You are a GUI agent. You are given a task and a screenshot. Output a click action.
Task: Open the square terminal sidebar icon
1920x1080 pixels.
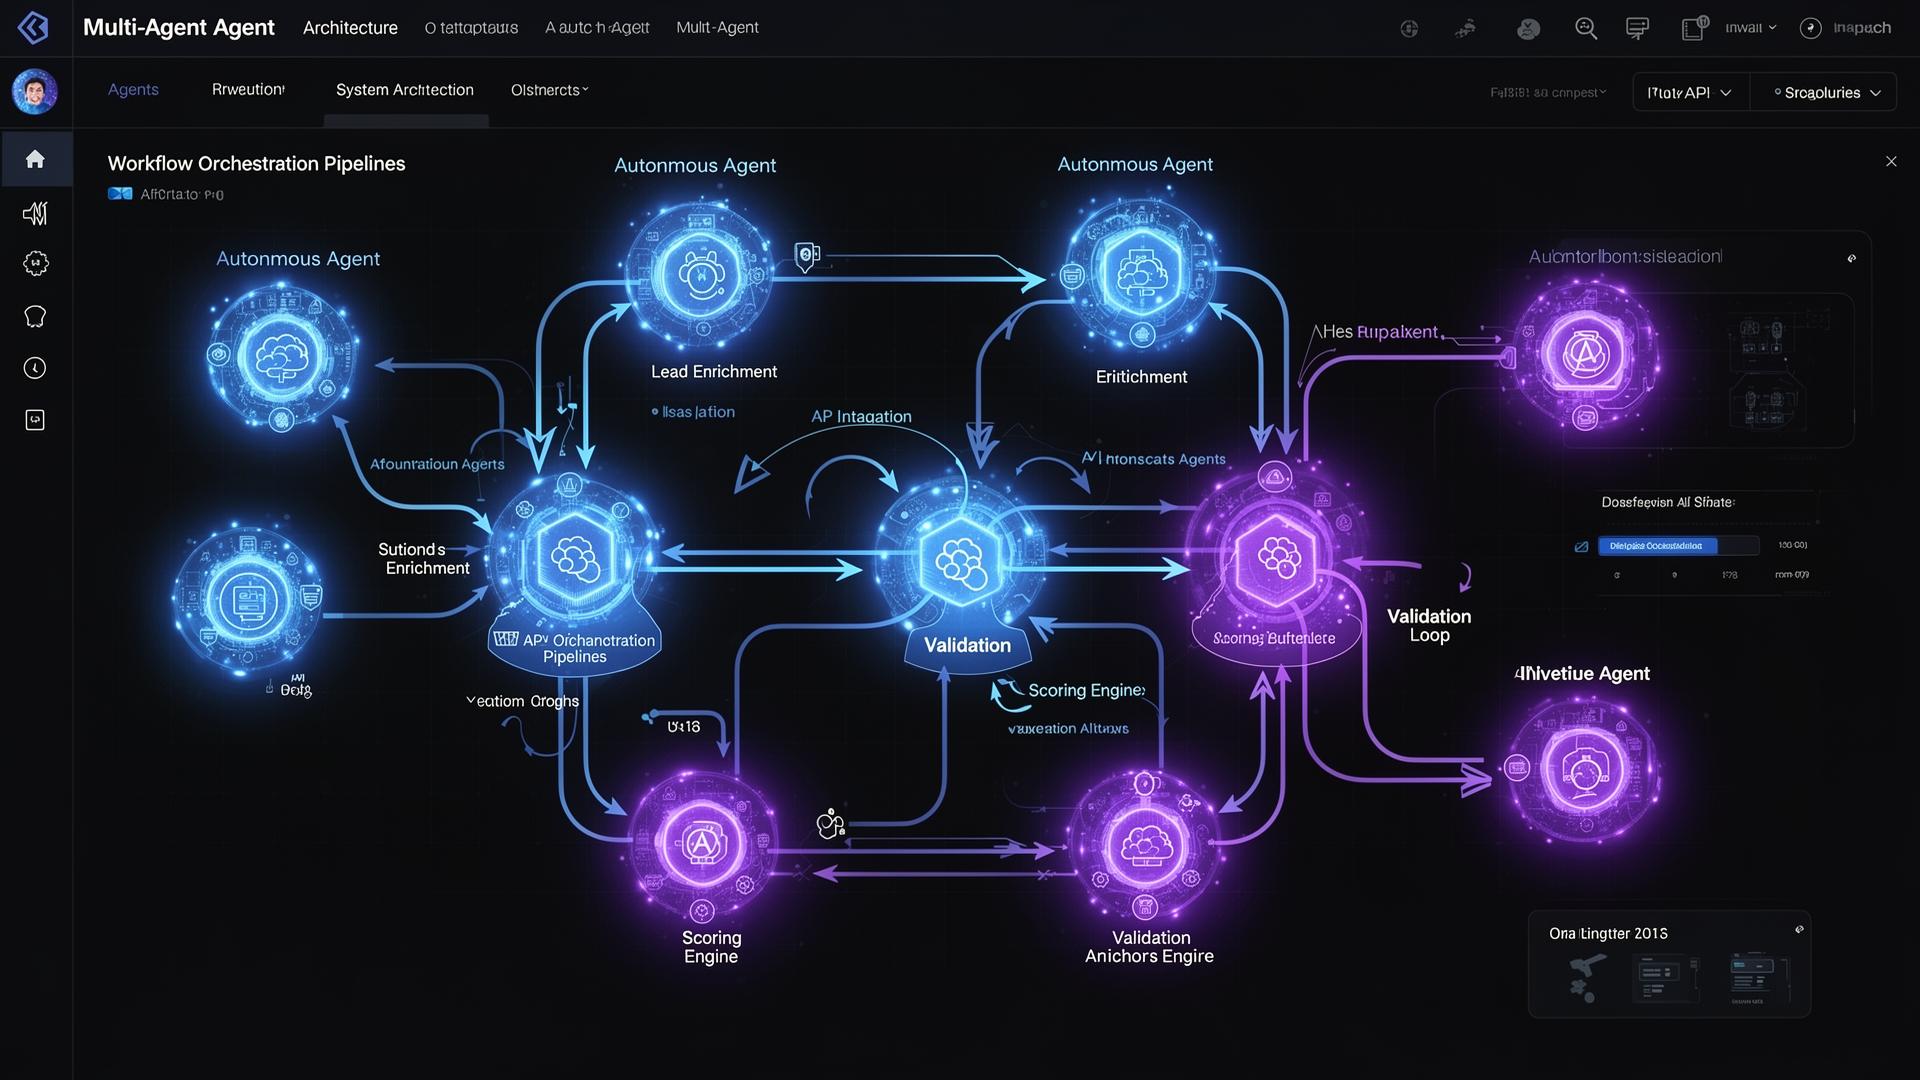click(x=35, y=420)
